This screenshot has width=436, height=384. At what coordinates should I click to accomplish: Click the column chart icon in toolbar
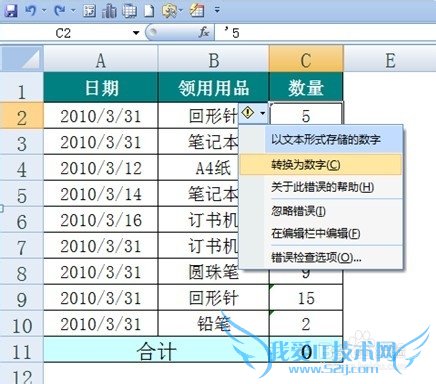click(109, 11)
